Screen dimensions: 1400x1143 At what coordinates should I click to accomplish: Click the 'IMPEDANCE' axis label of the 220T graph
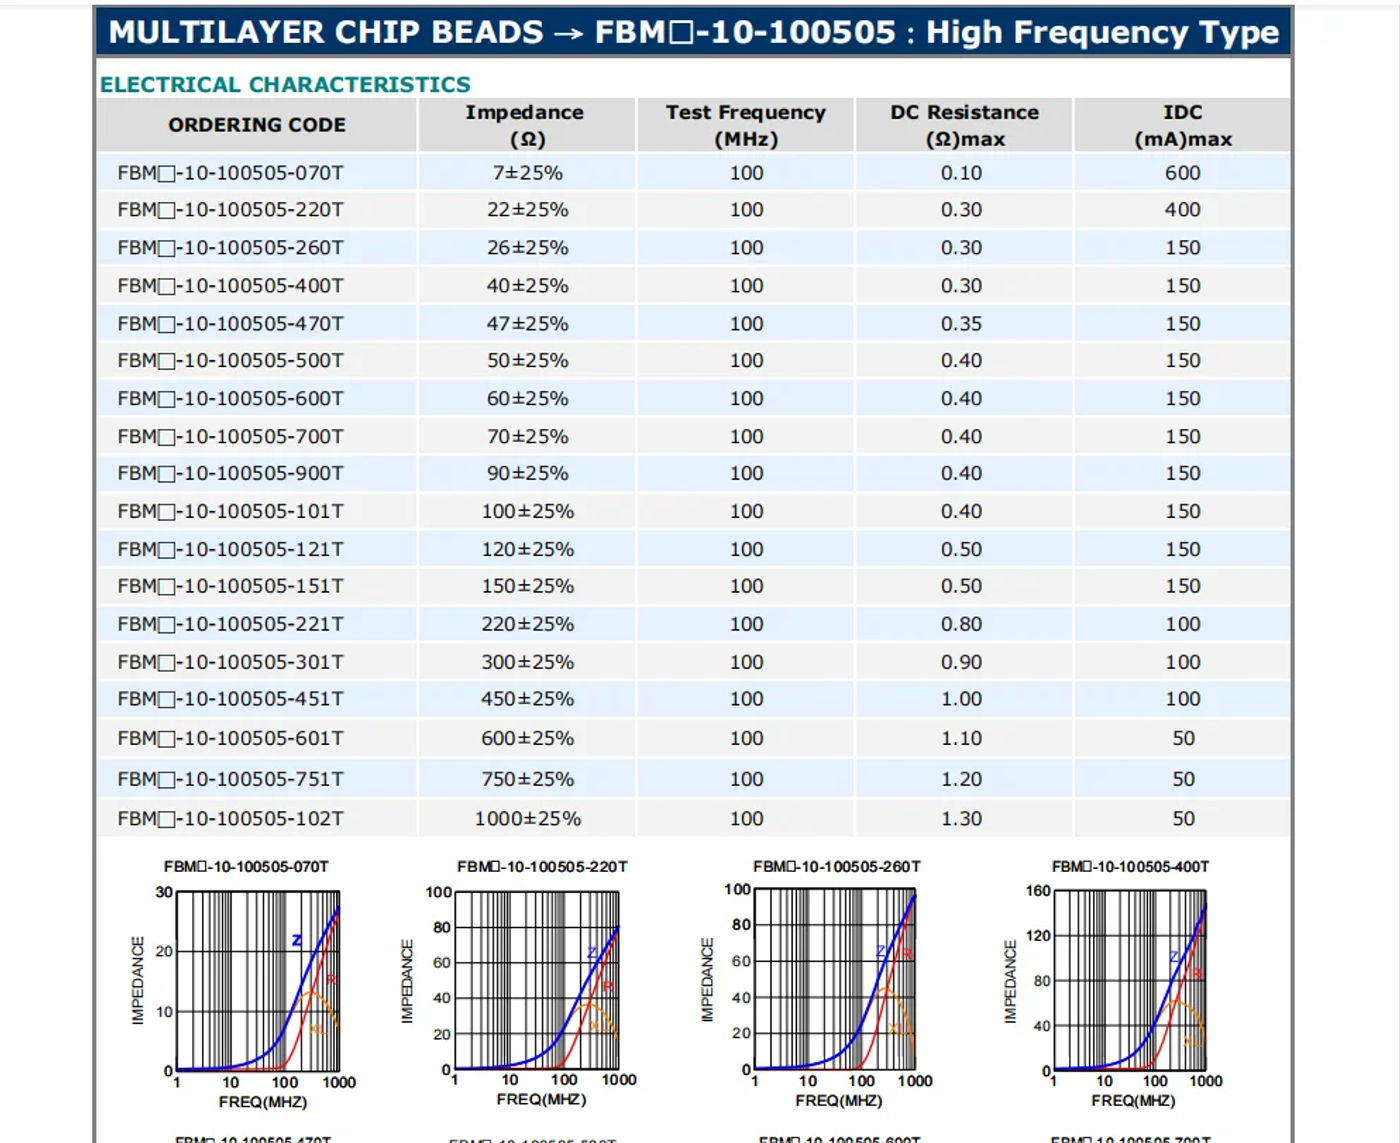(x=407, y=981)
